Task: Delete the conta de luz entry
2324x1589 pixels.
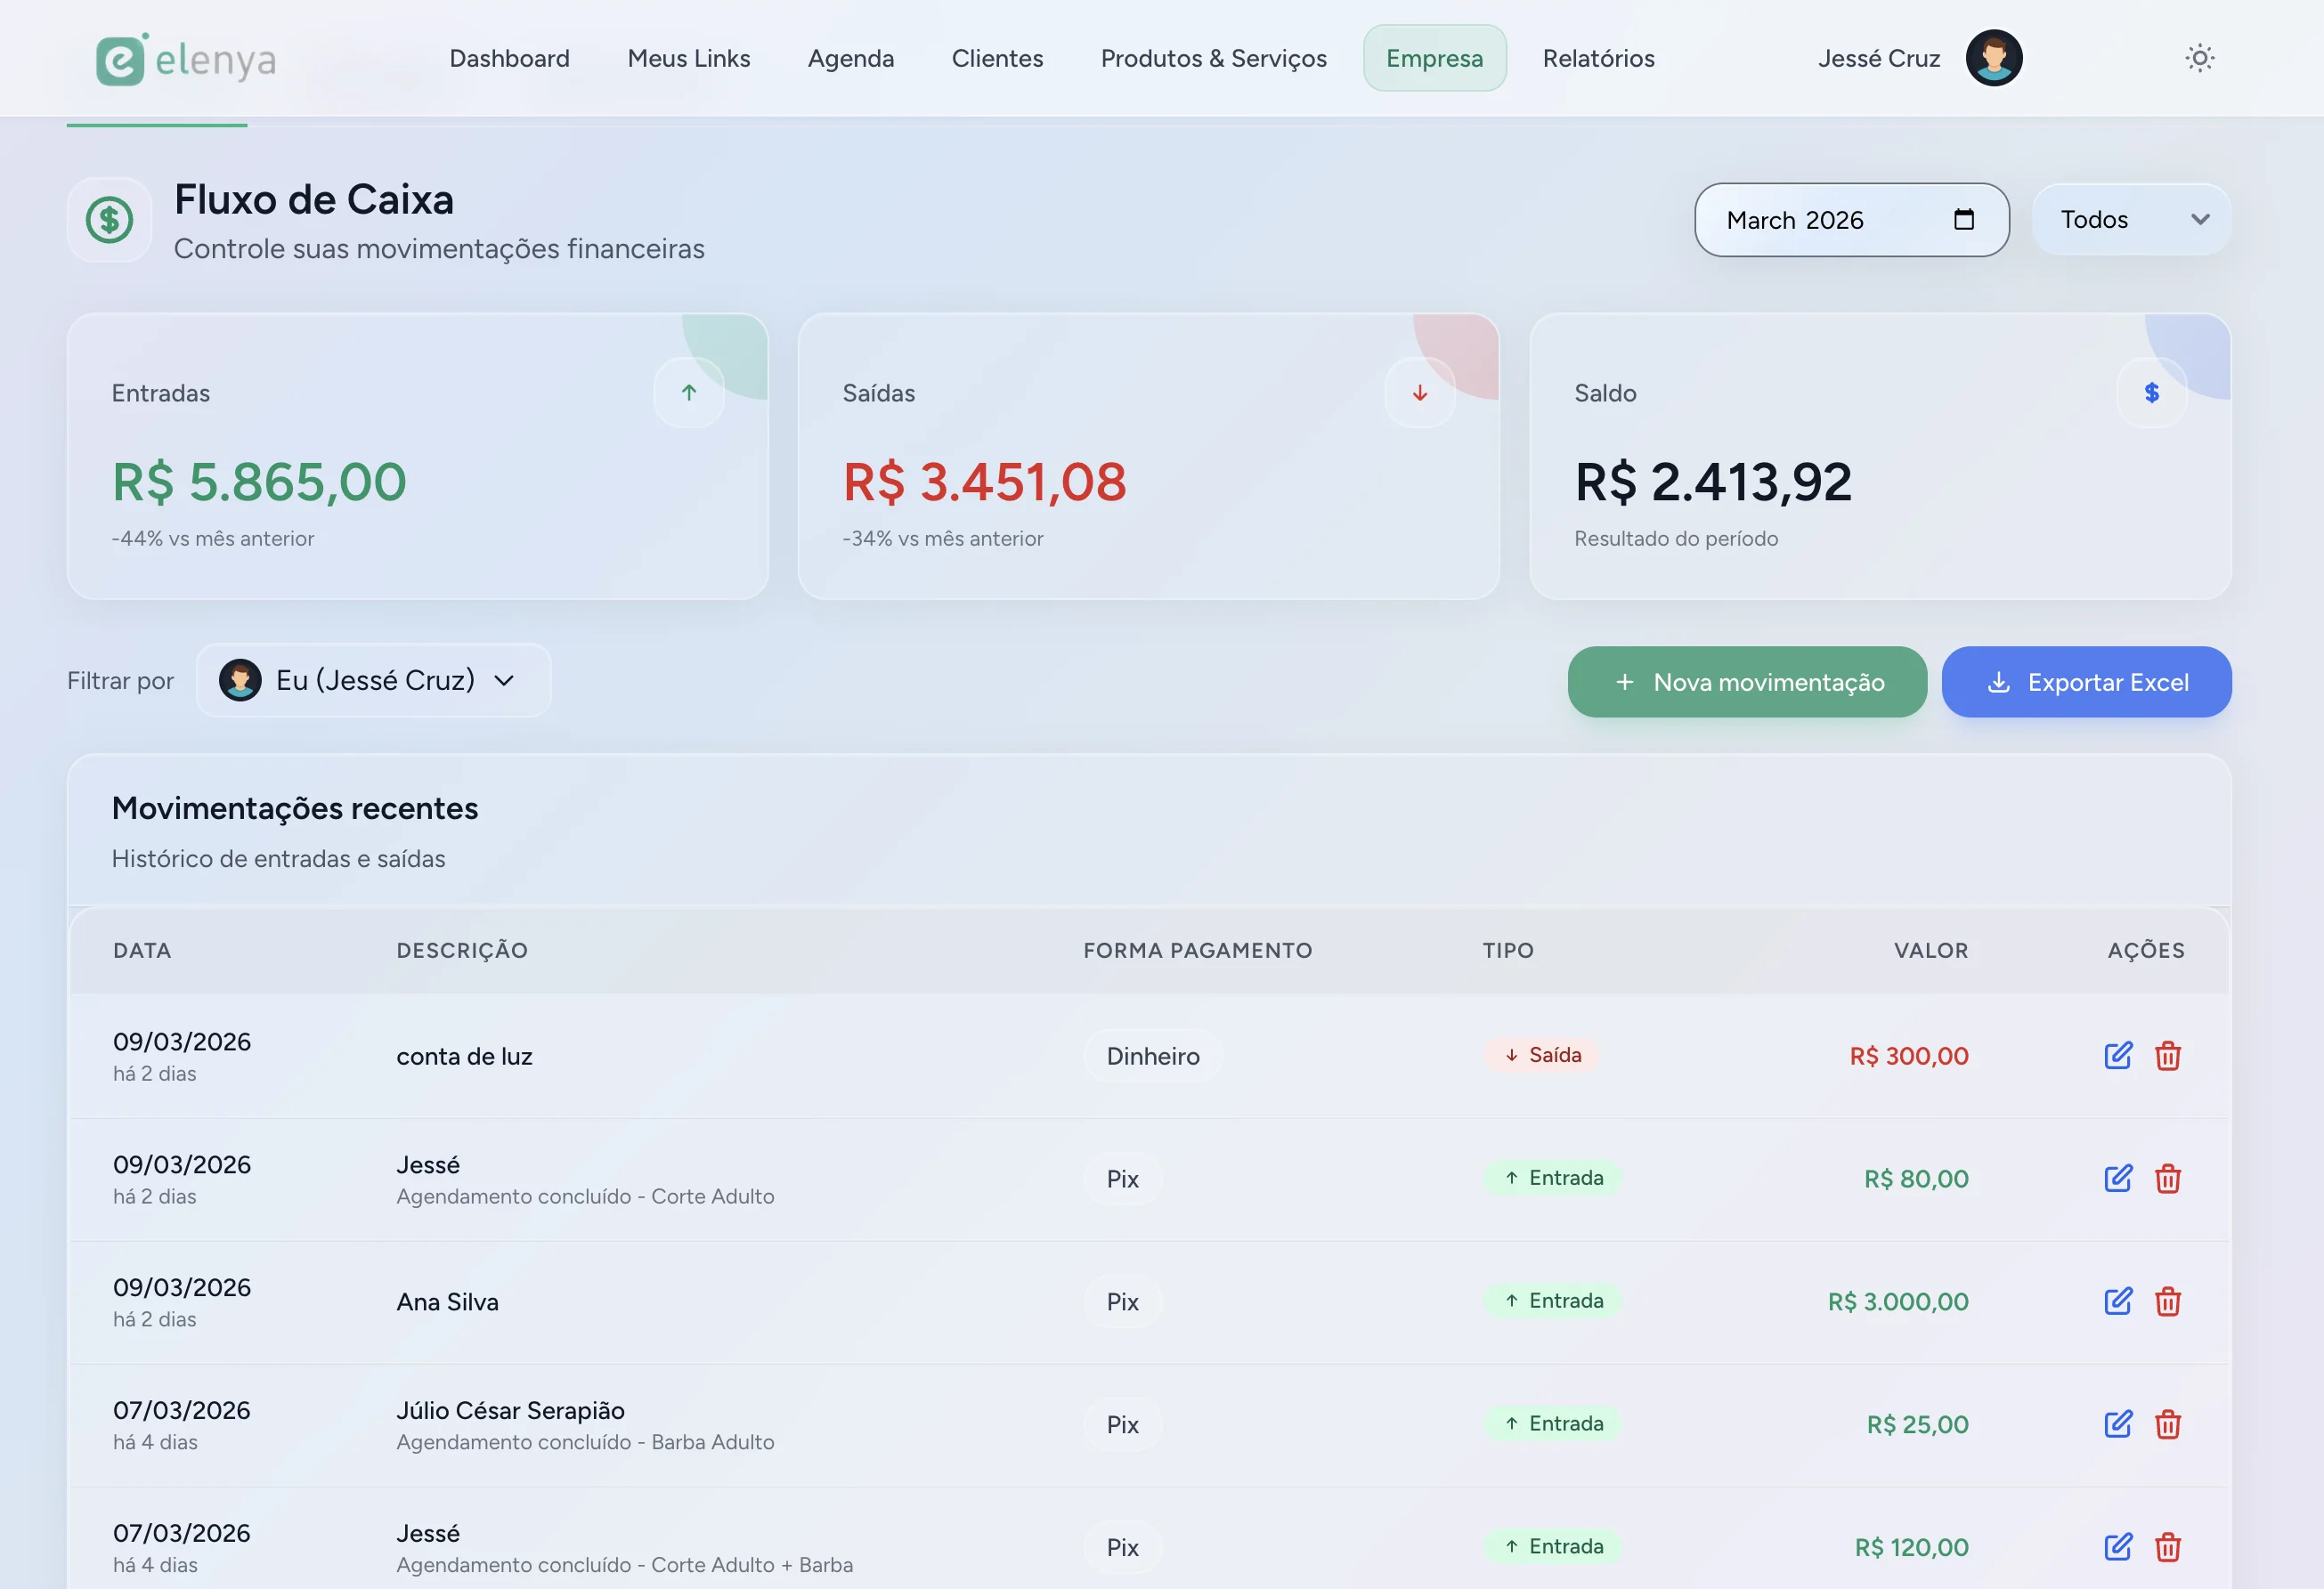Action: pyautogui.click(x=2167, y=1056)
